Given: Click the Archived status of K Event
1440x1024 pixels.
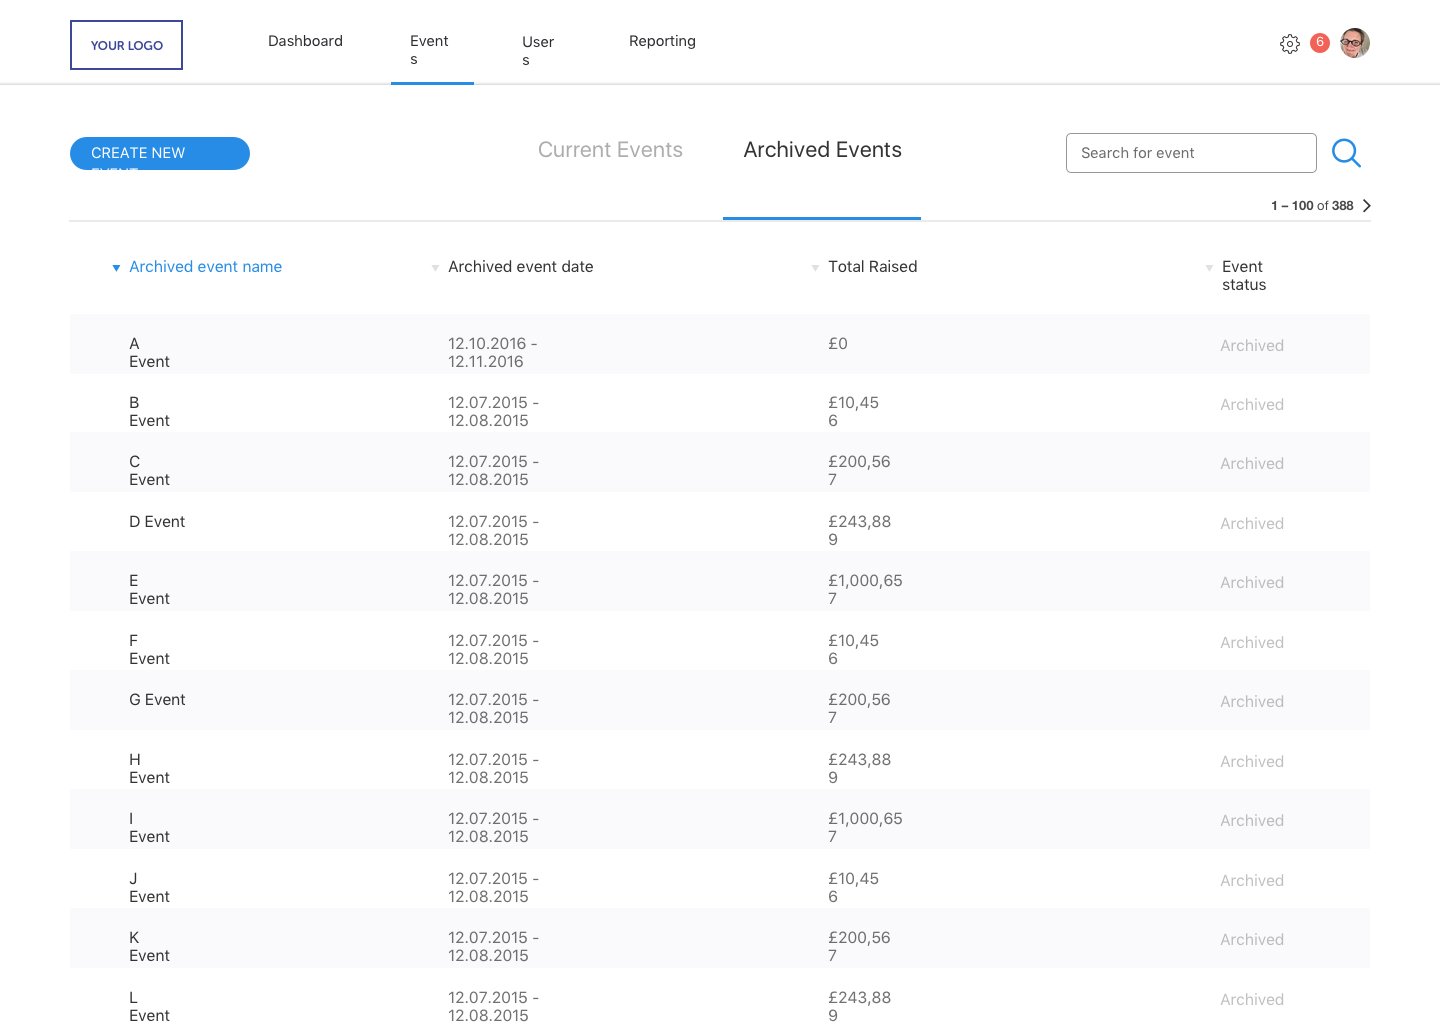Looking at the screenshot, I should coord(1252,940).
